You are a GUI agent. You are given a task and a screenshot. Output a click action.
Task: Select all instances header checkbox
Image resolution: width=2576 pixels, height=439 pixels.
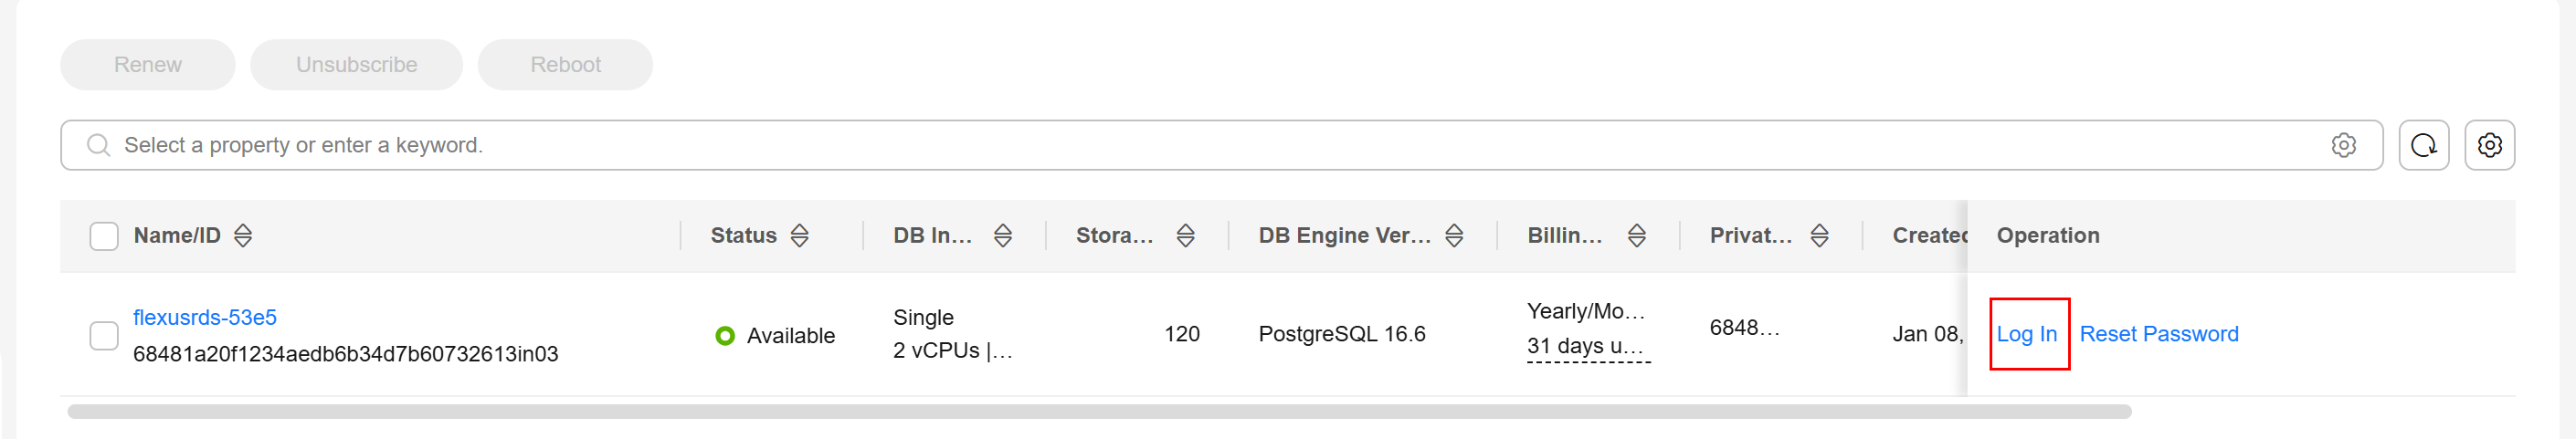click(x=104, y=236)
